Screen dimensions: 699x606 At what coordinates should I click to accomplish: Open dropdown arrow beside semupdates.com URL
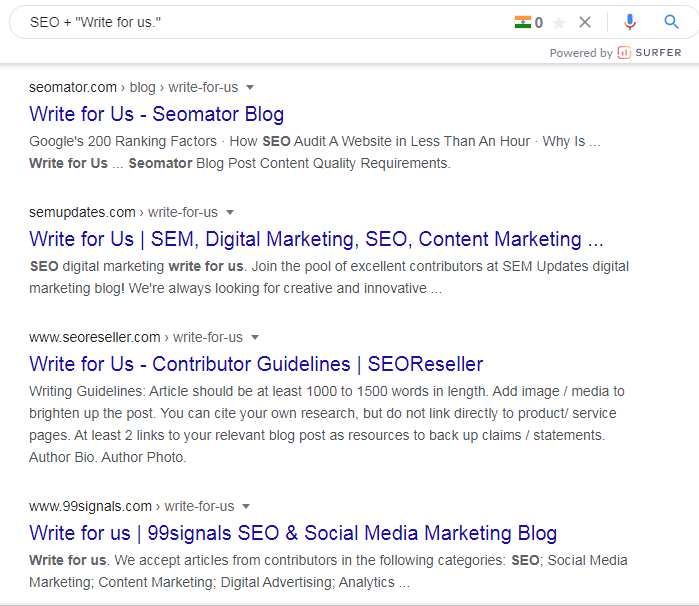coord(230,212)
